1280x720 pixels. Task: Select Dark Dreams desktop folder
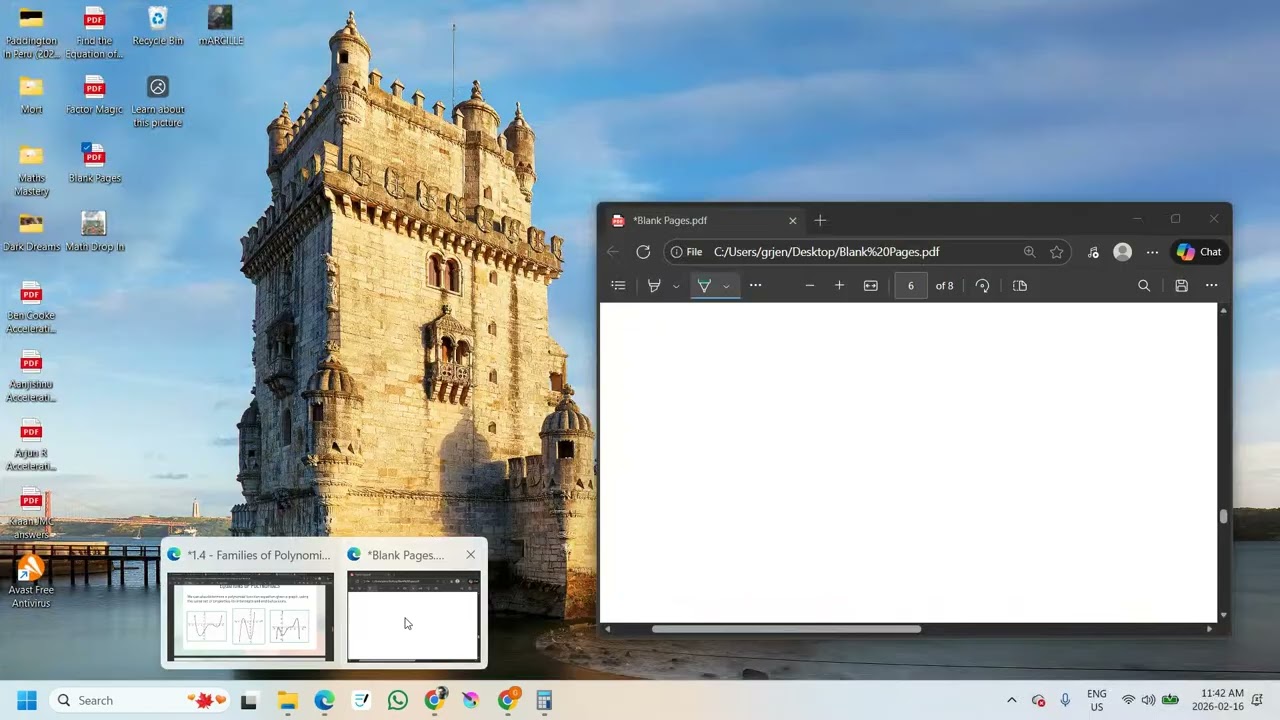coord(31,231)
